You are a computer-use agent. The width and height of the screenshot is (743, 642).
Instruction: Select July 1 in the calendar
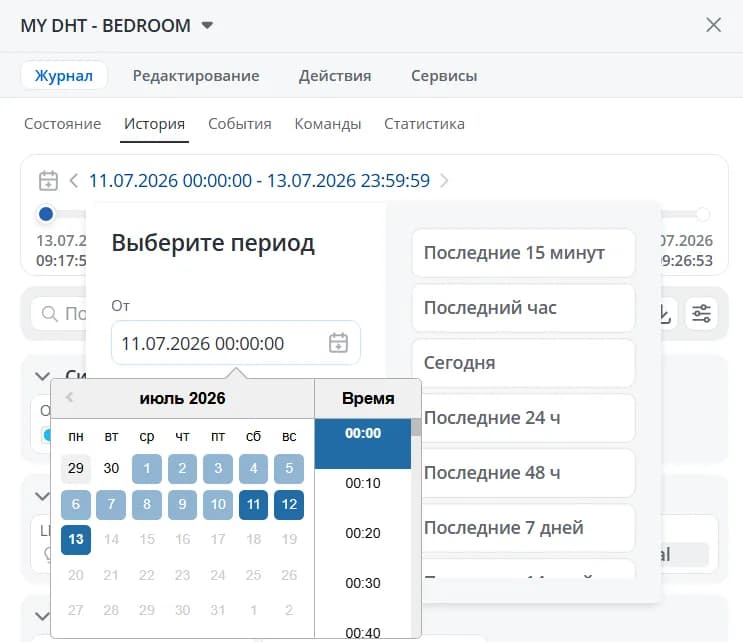pos(147,468)
